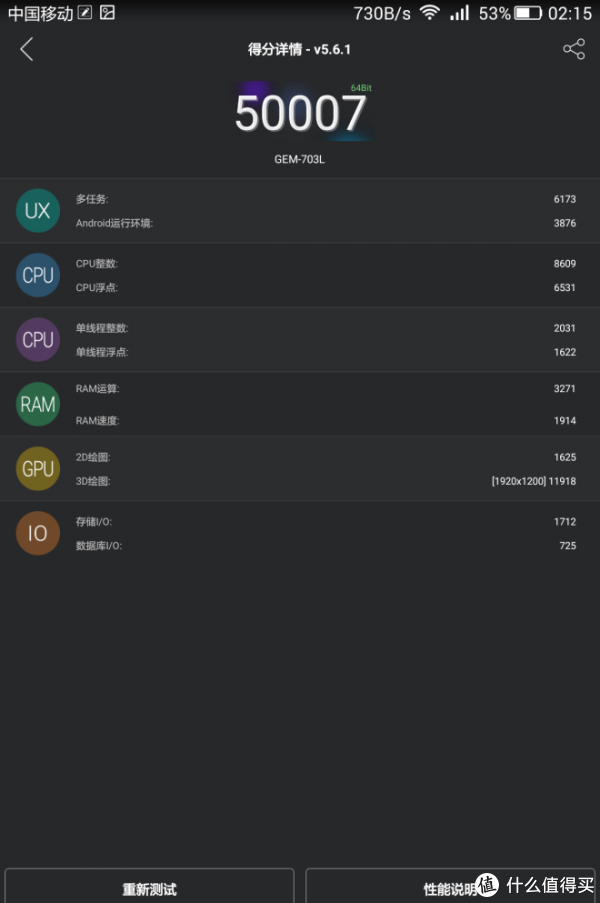Select the brown IO category icon
This screenshot has height=903, width=600.
click(38, 533)
